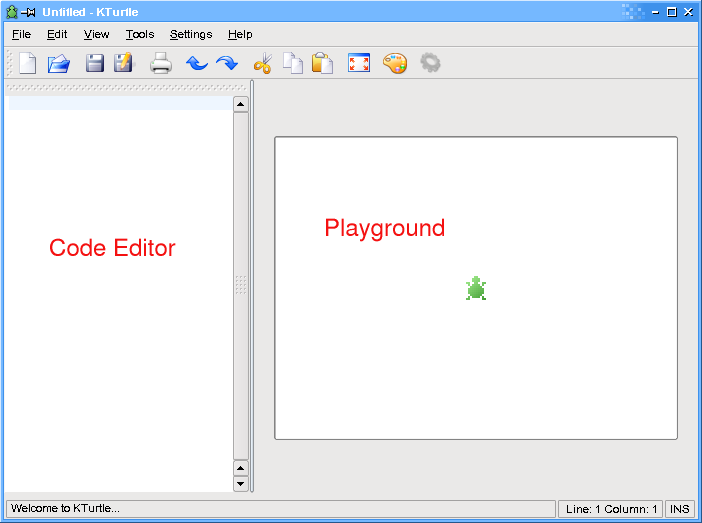This screenshot has height=523, width=702.
Task: Open the File menu
Action: click(21, 34)
